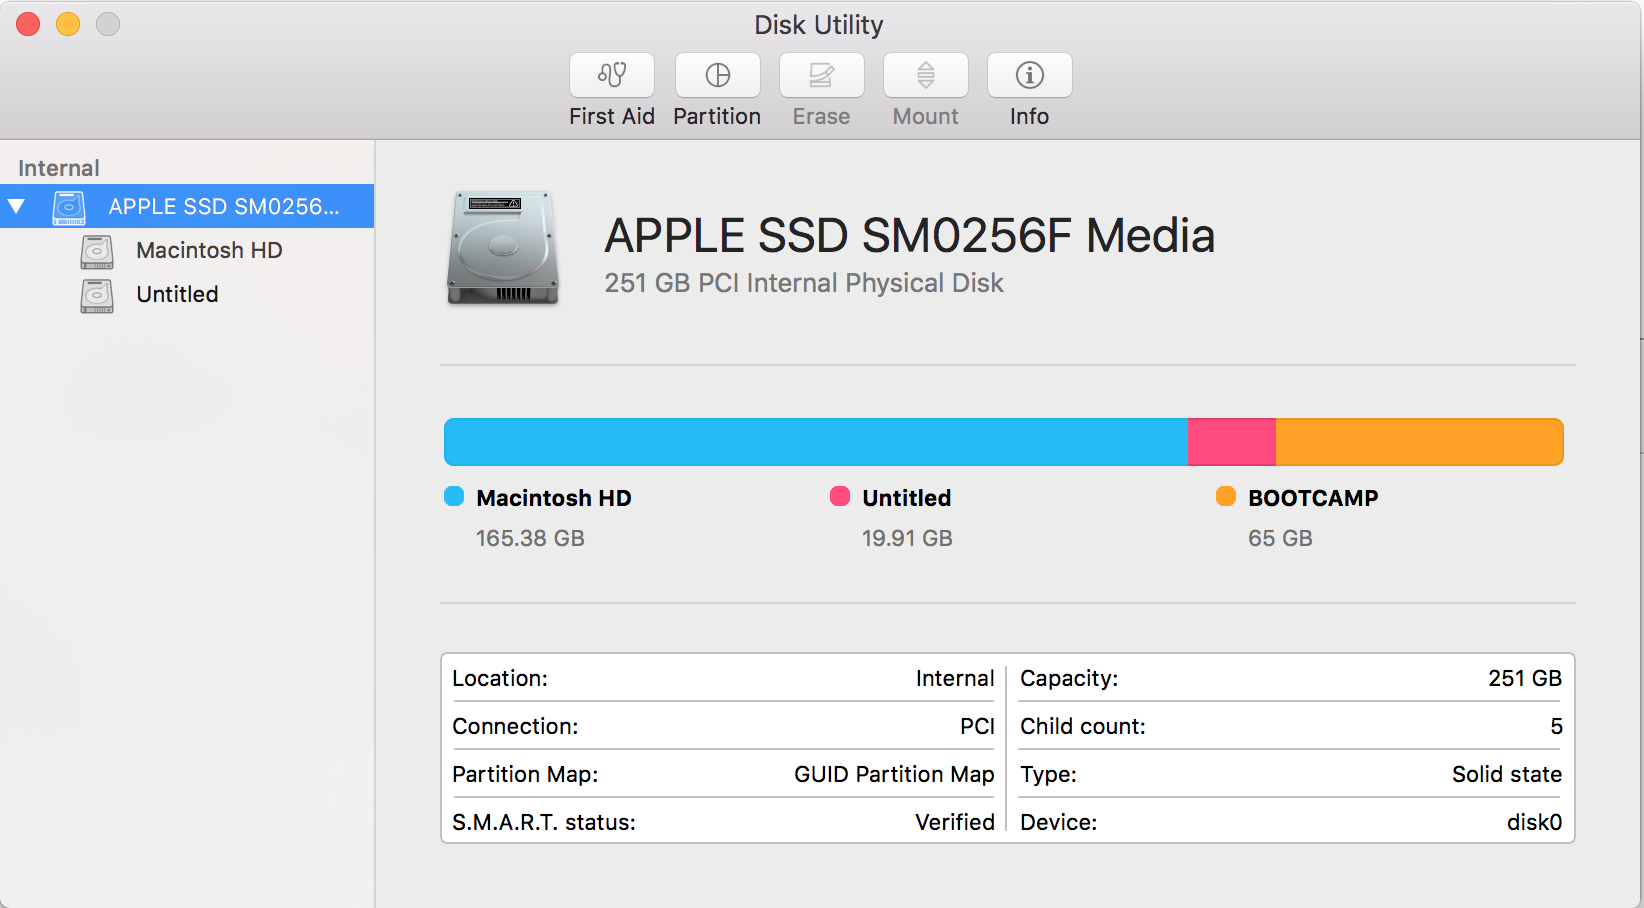Click the Macintosh HD volume icon in sidebar
Screen dimensions: 1644x908
(x=97, y=251)
